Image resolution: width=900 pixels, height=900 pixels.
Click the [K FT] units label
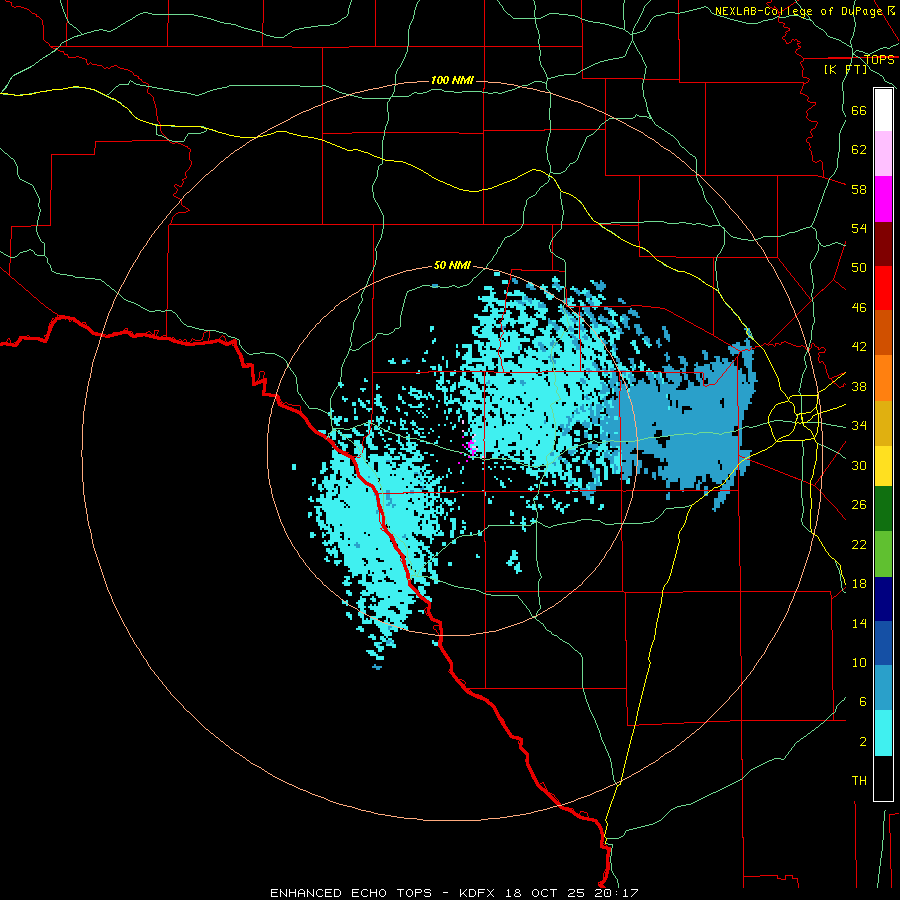tap(845, 69)
